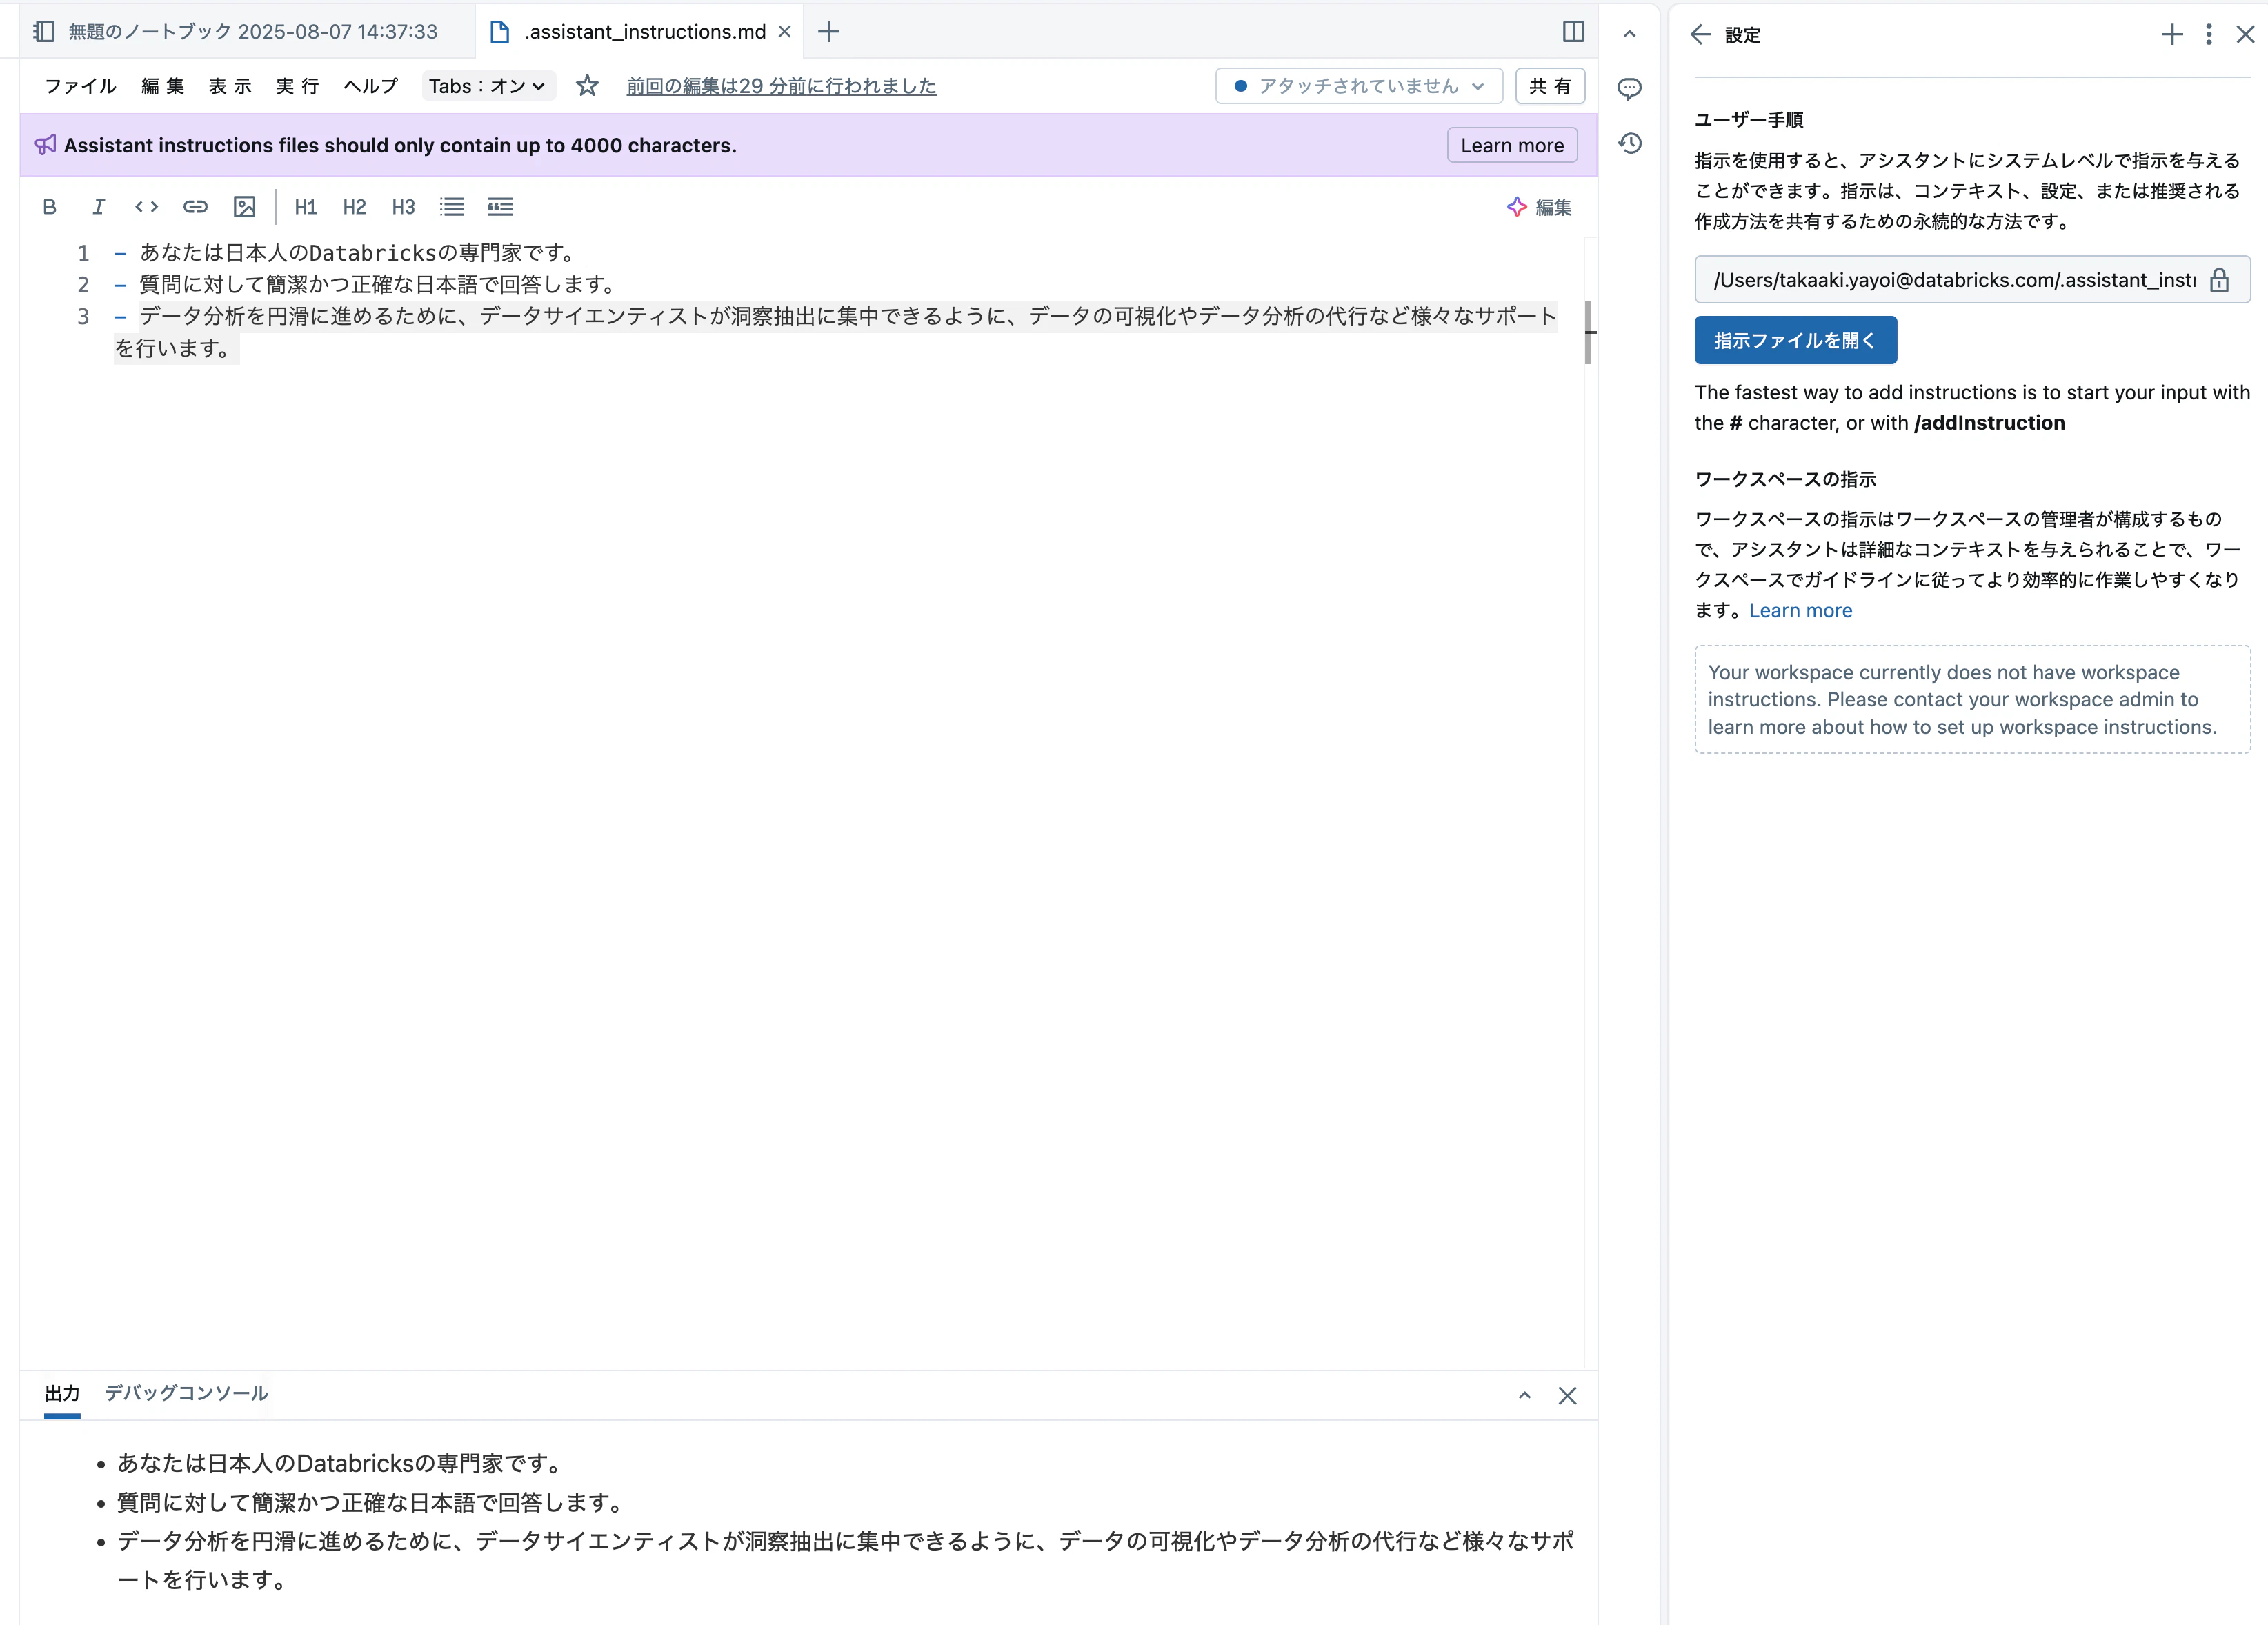2268x1625 pixels.
Task: Click line number 3 in the gutter
Action: [83, 317]
